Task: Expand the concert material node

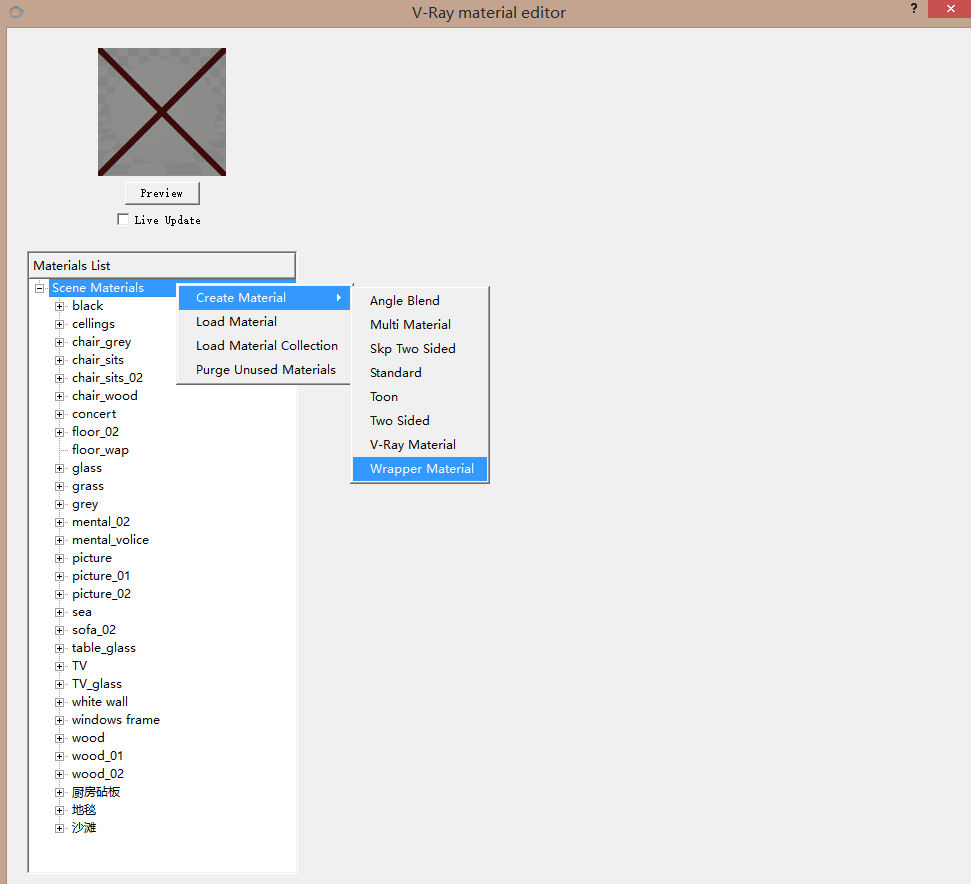Action: 59,414
